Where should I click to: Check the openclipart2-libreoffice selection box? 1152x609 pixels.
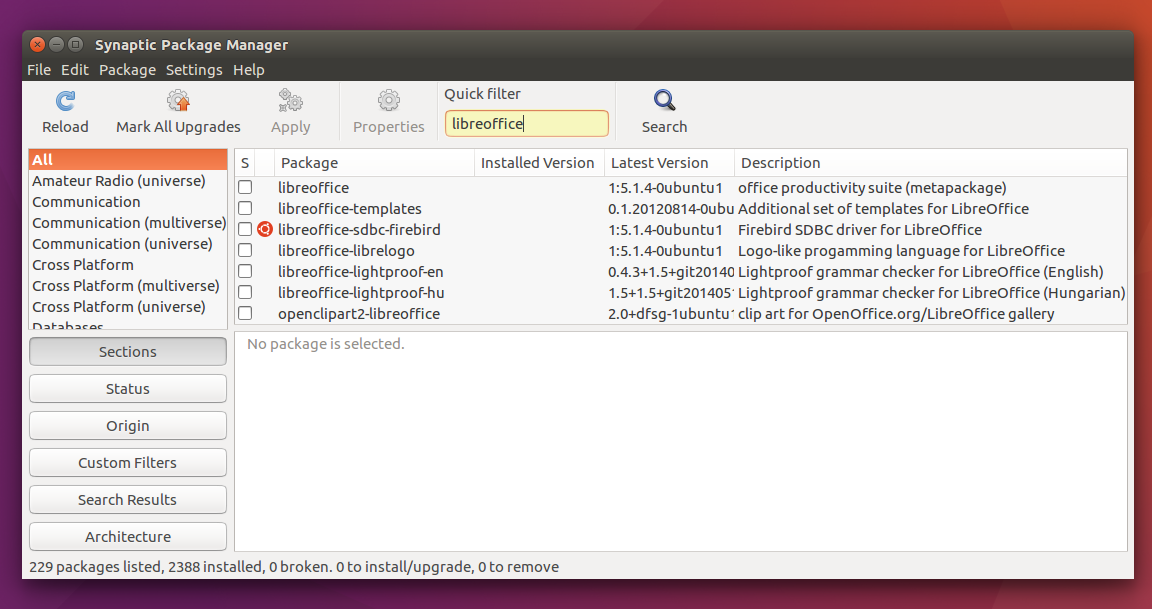[245, 313]
